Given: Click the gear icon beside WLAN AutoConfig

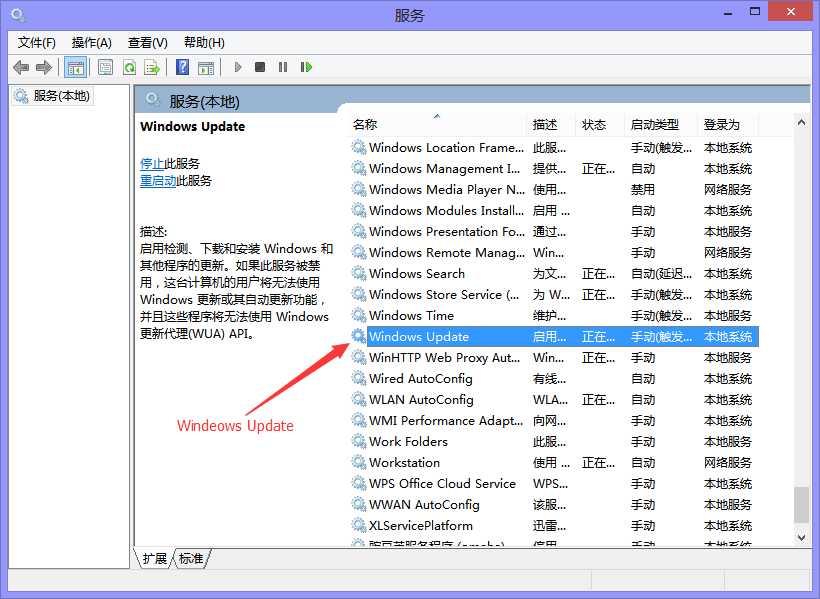Looking at the screenshot, I should click(358, 399).
